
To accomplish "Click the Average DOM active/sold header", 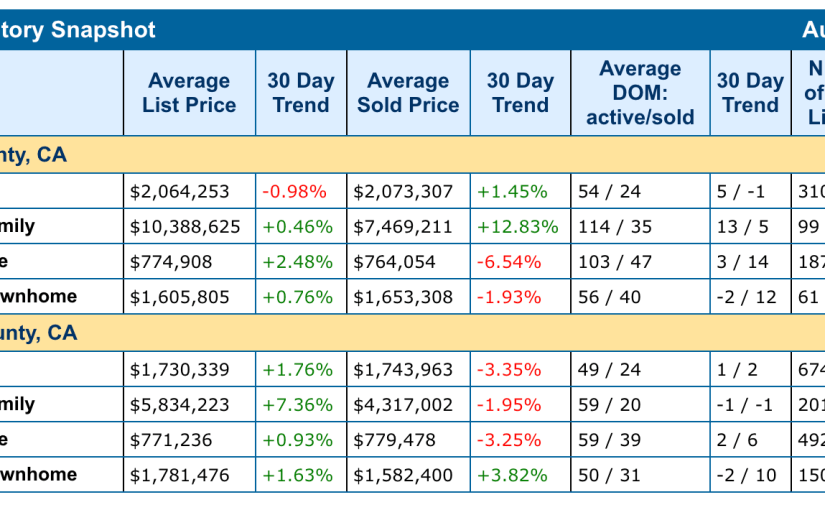I will tap(640, 93).
